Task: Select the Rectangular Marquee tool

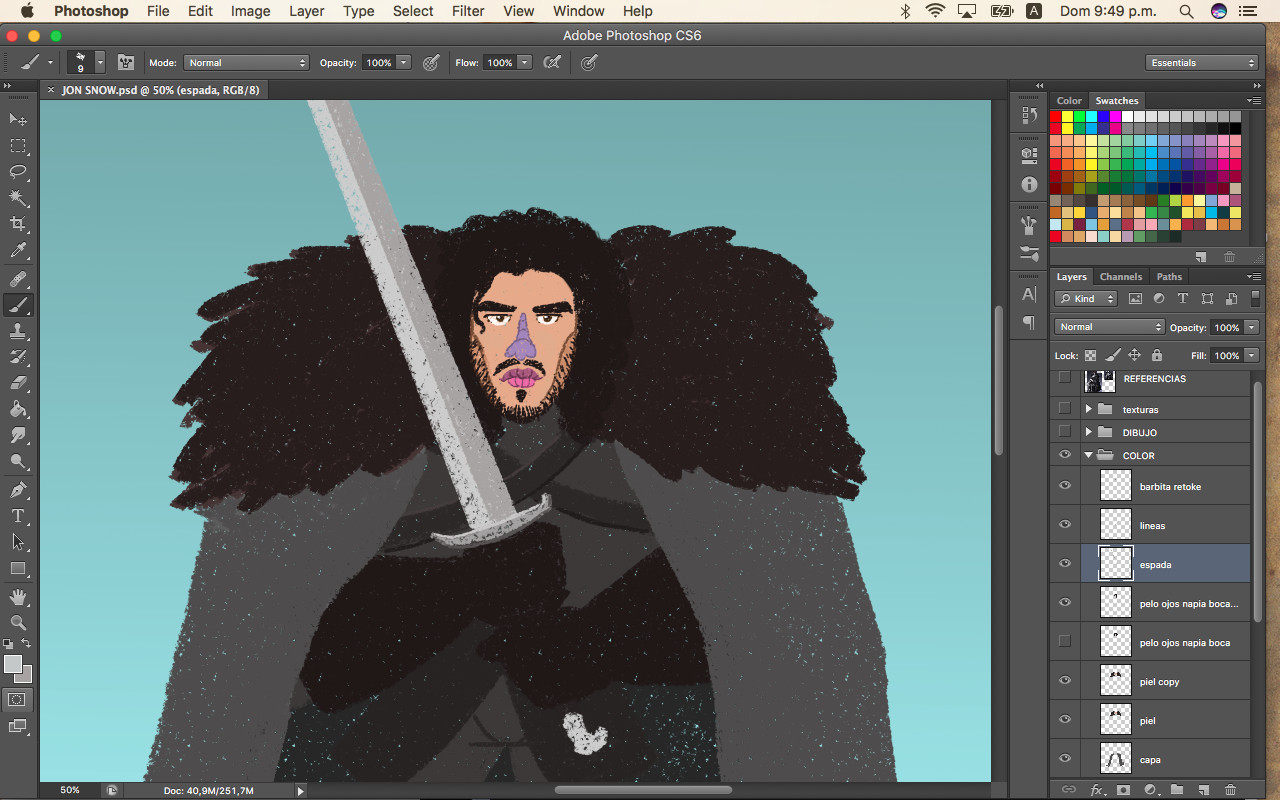Action: [x=18, y=146]
